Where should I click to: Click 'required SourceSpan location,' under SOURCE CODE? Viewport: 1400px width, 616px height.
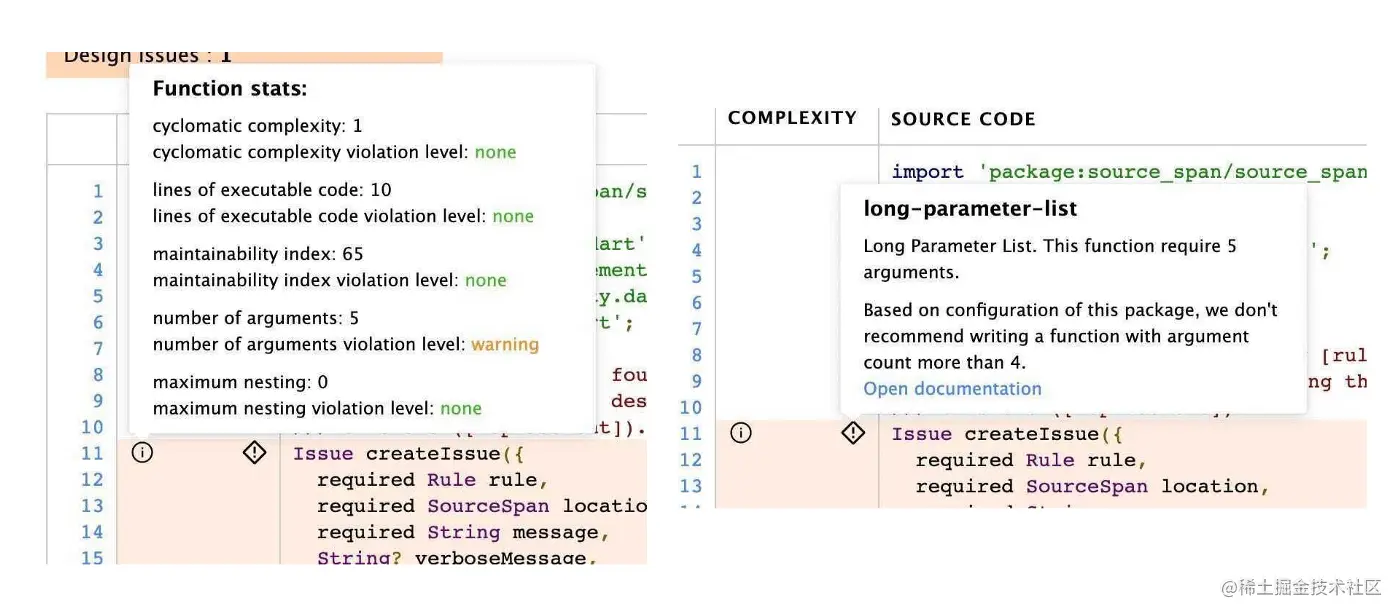pyautogui.click(x=1092, y=486)
